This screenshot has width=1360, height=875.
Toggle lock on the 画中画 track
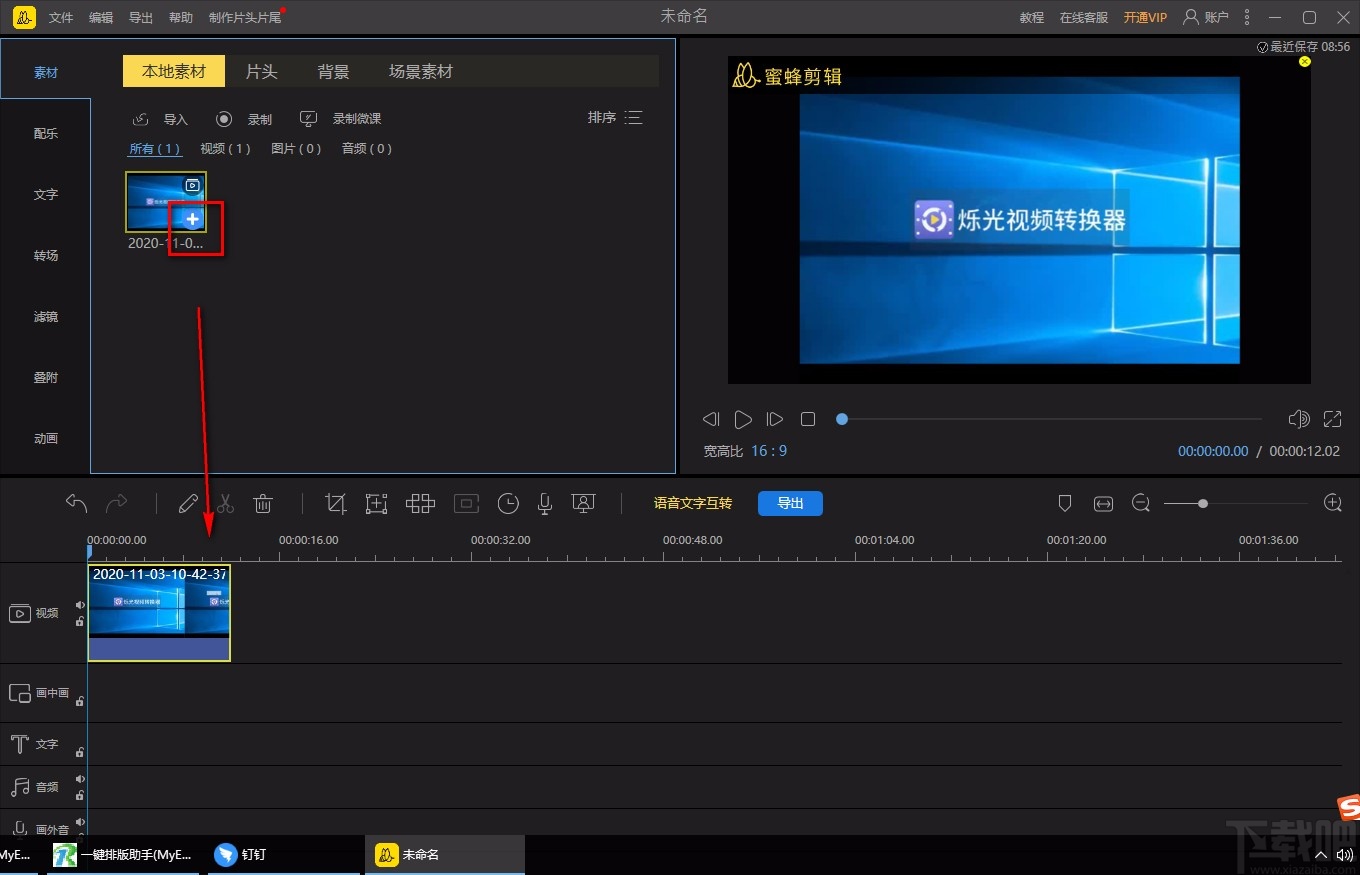tap(80, 701)
